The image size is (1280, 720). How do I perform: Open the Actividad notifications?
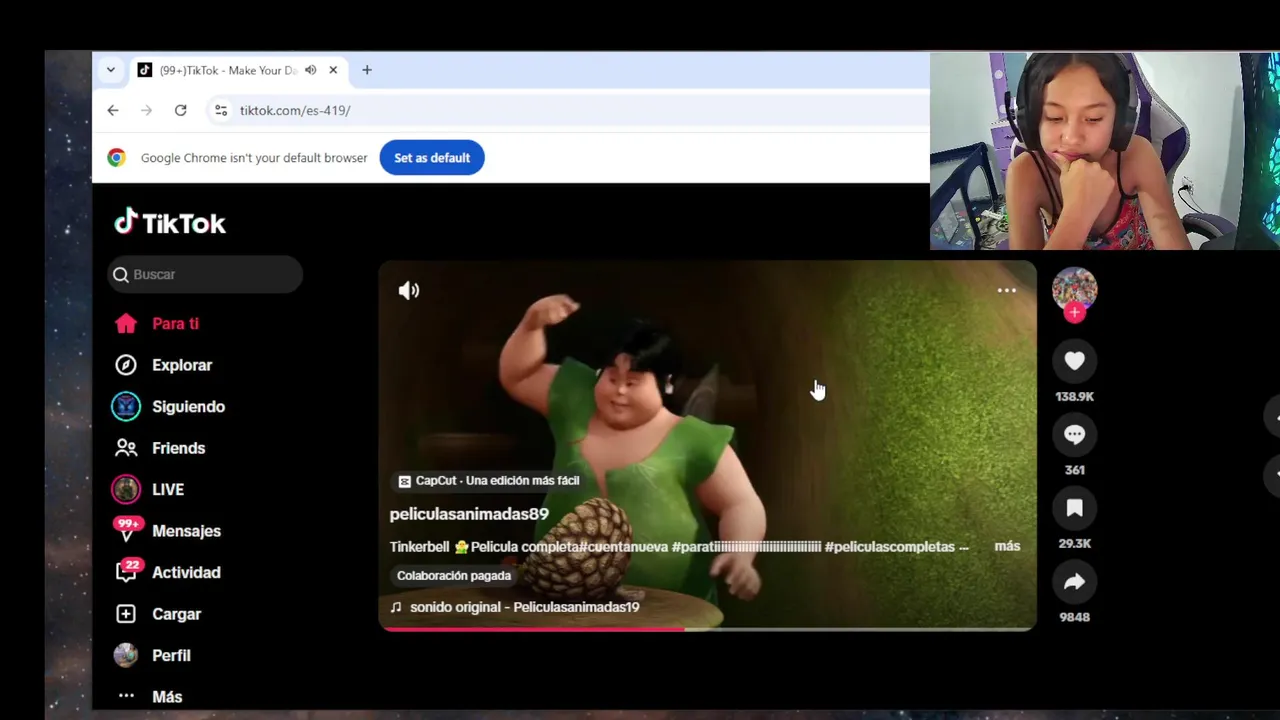(x=167, y=572)
